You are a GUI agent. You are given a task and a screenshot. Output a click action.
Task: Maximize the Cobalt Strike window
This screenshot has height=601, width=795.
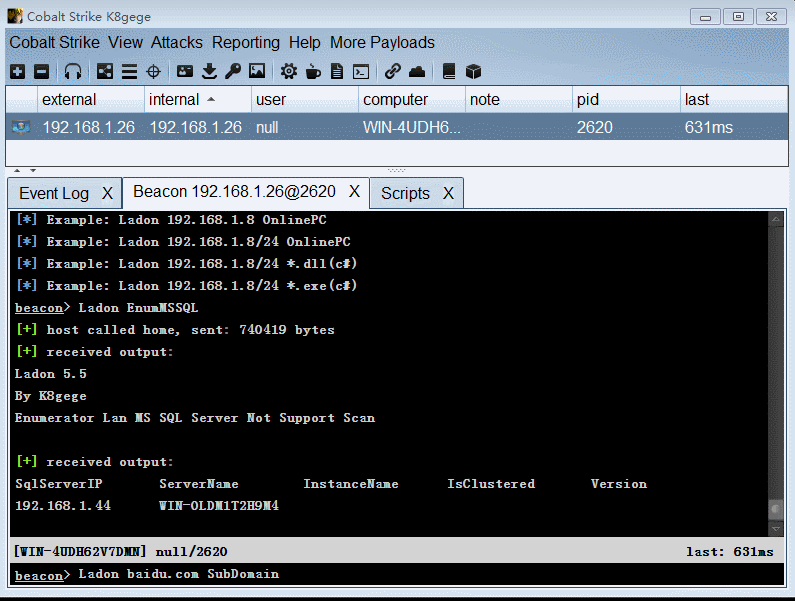tap(738, 17)
